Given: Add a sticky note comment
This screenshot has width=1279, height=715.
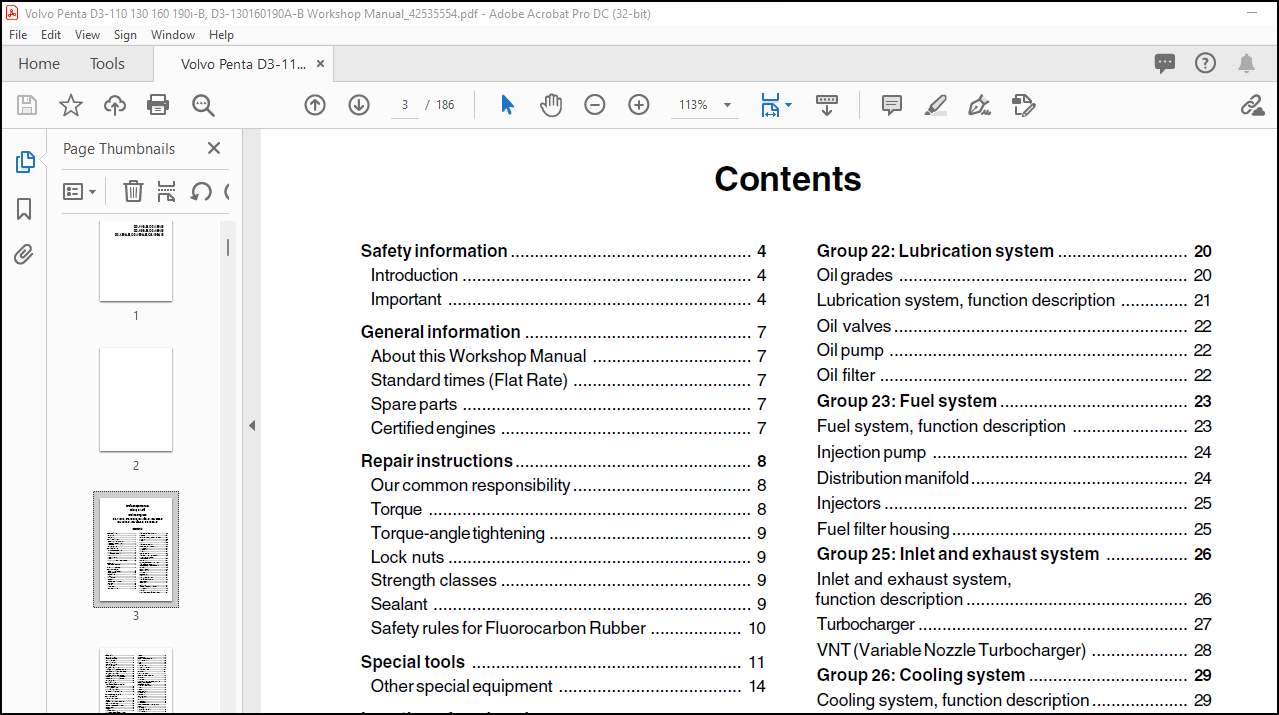Looking at the screenshot, I should (892, 105).
